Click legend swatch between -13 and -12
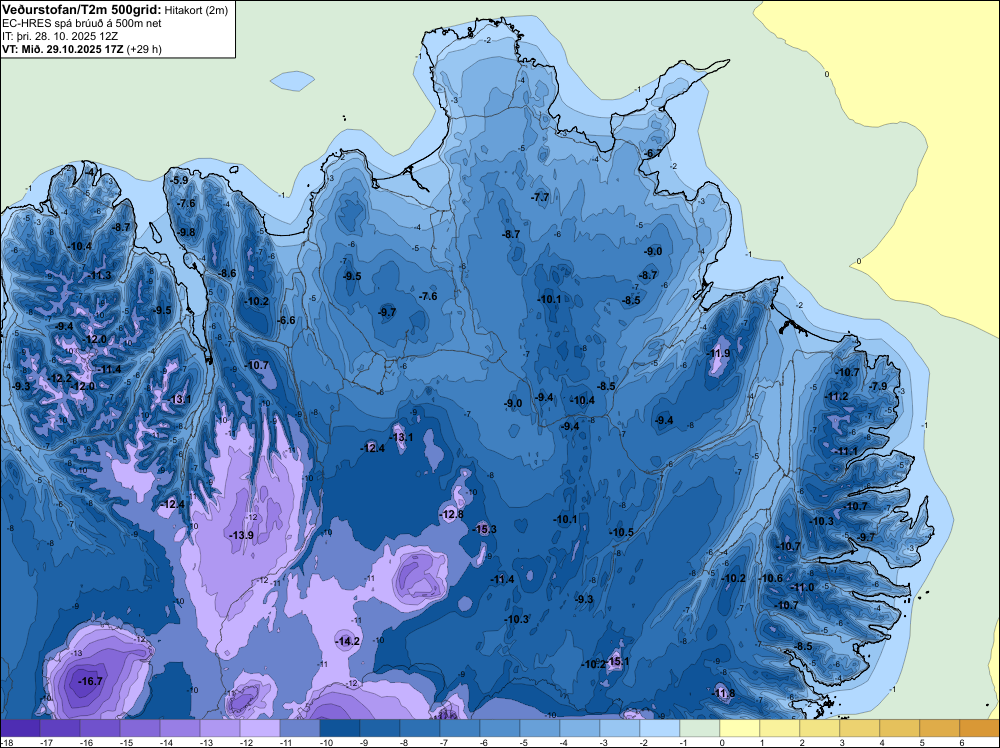 [220, 728]
